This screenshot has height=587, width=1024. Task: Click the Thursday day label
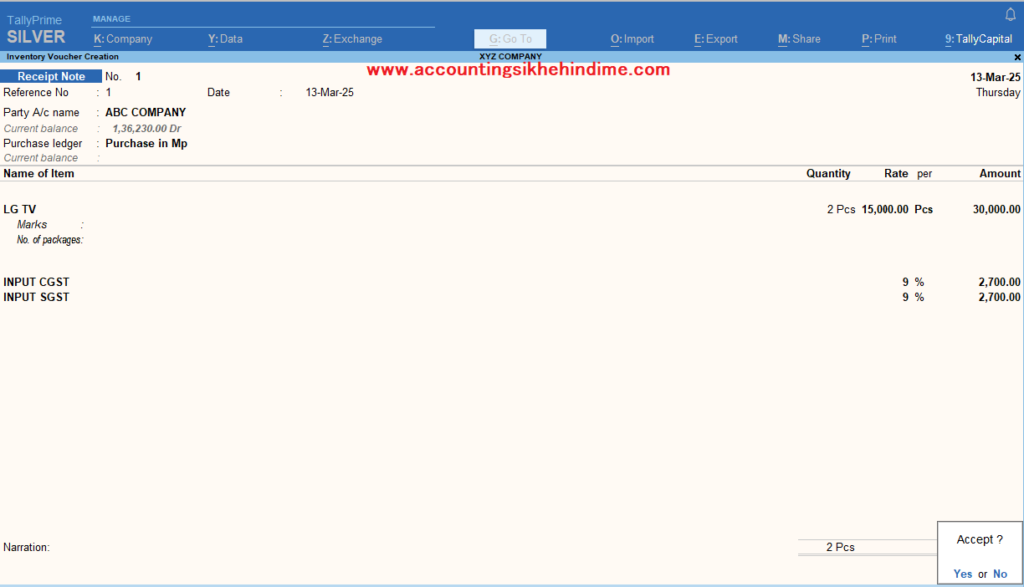click(x=998, y=93)
